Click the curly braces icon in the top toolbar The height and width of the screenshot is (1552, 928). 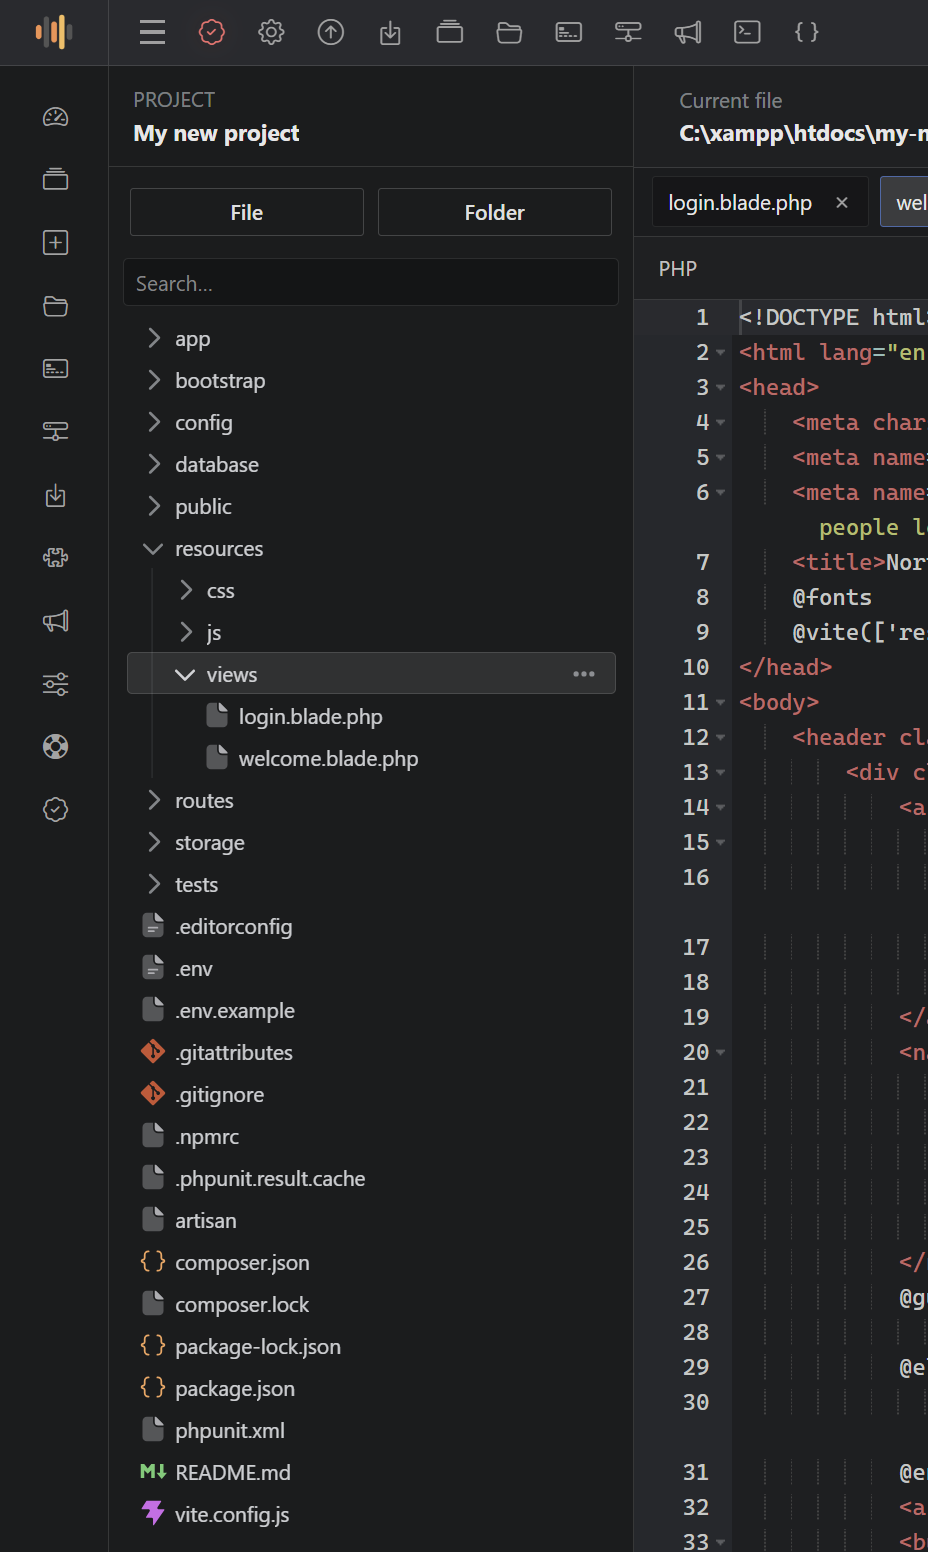807,33
